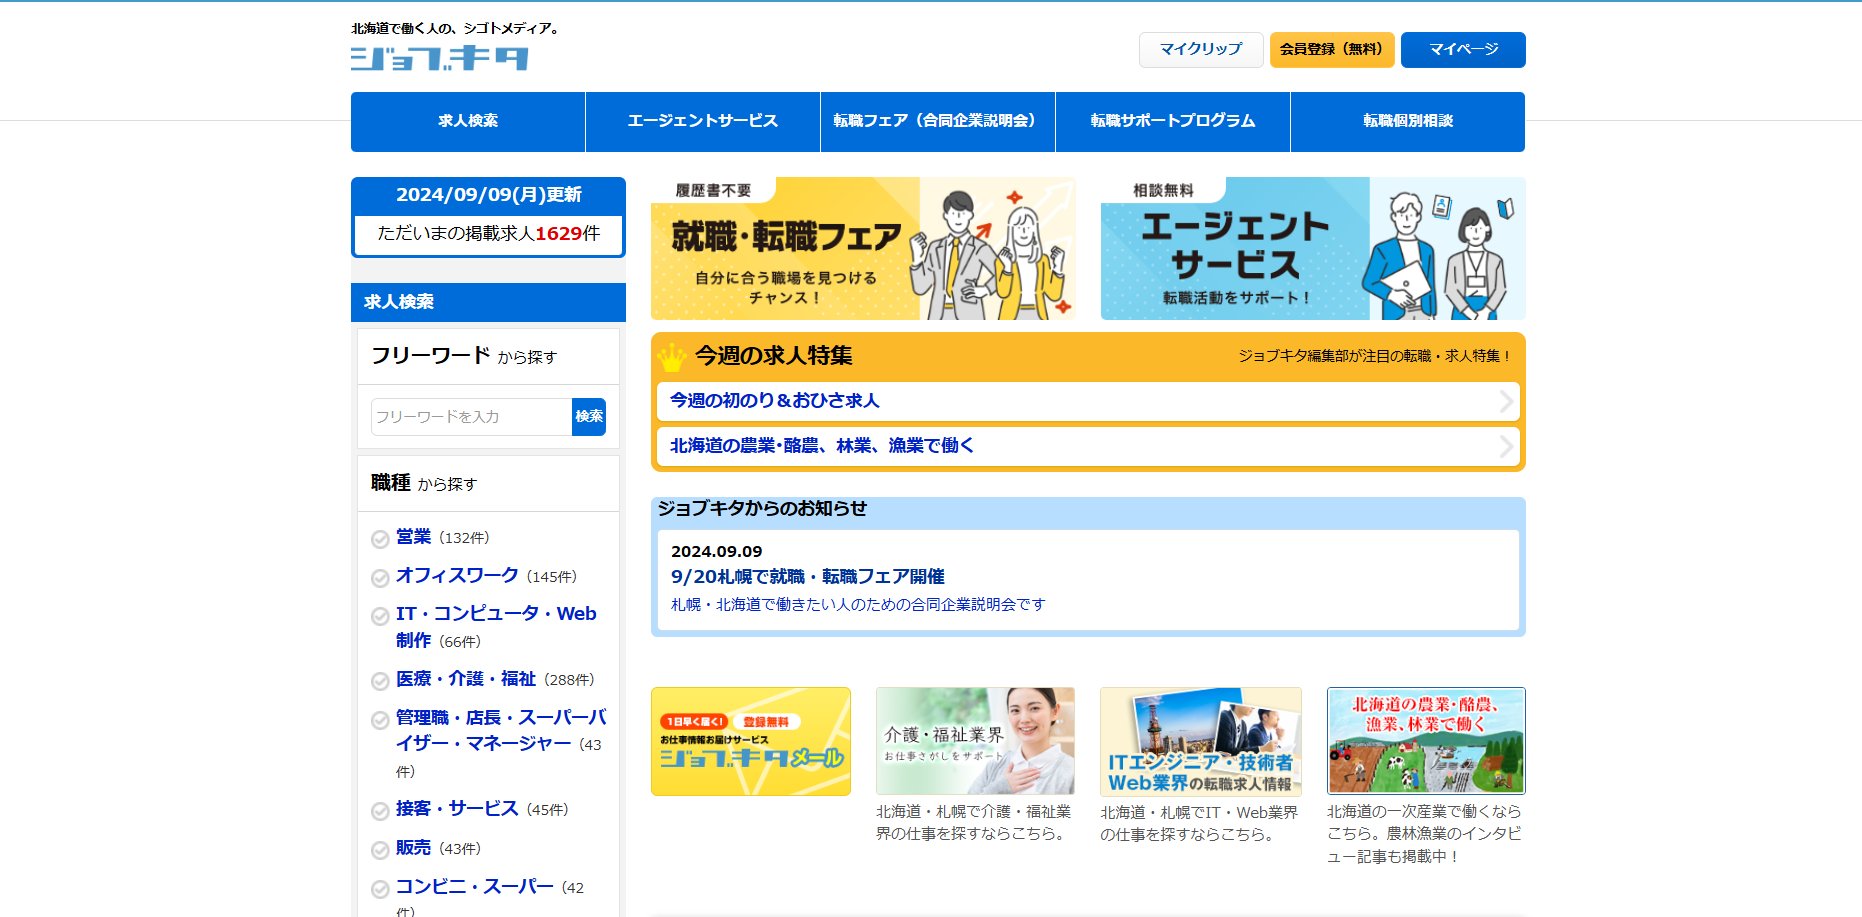Select the 介護・福祉業界 thumbnail
Screen dimensions: 1862x917
click(x=975, y=741)
